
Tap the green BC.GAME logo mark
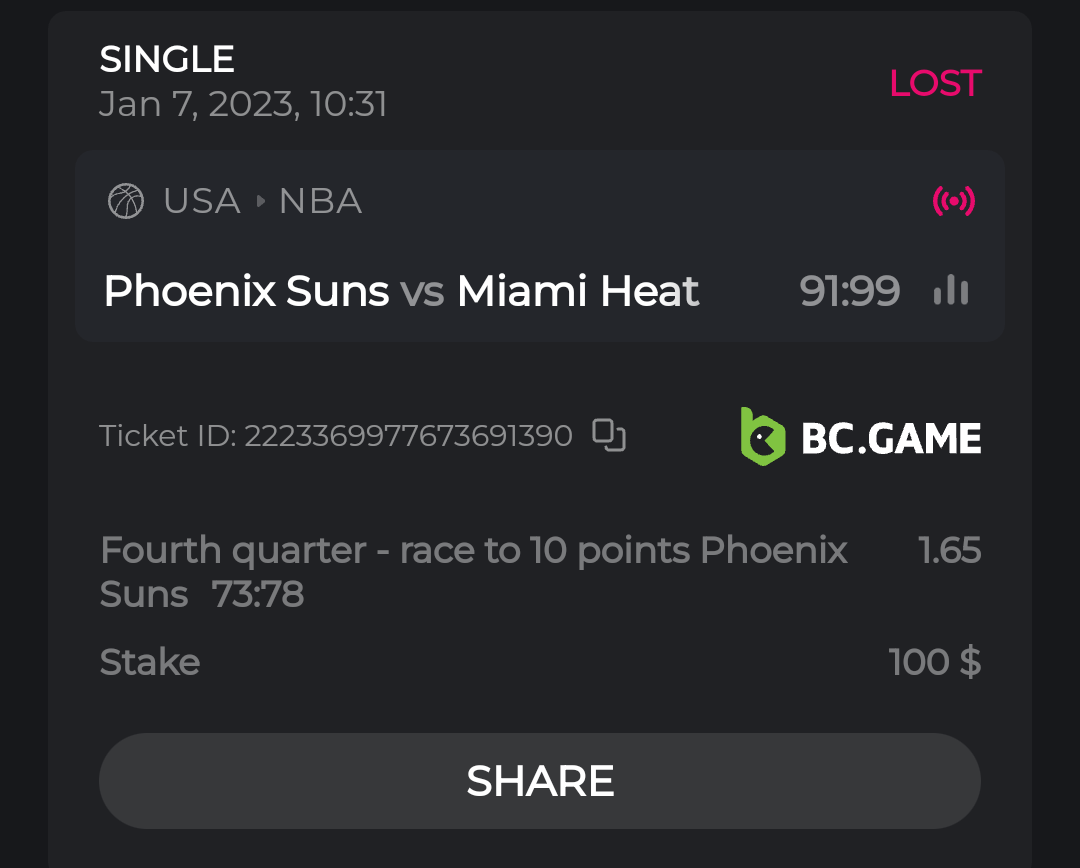[762, 436]
